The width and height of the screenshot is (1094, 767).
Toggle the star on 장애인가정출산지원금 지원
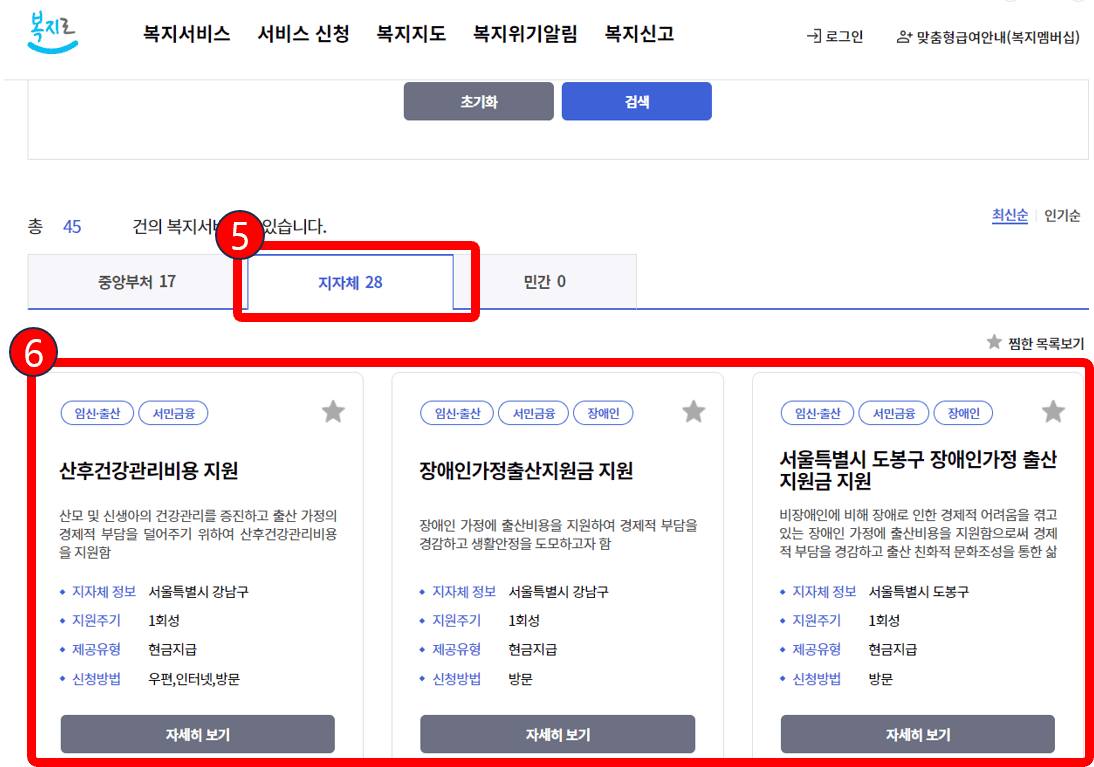pos(693,411)
